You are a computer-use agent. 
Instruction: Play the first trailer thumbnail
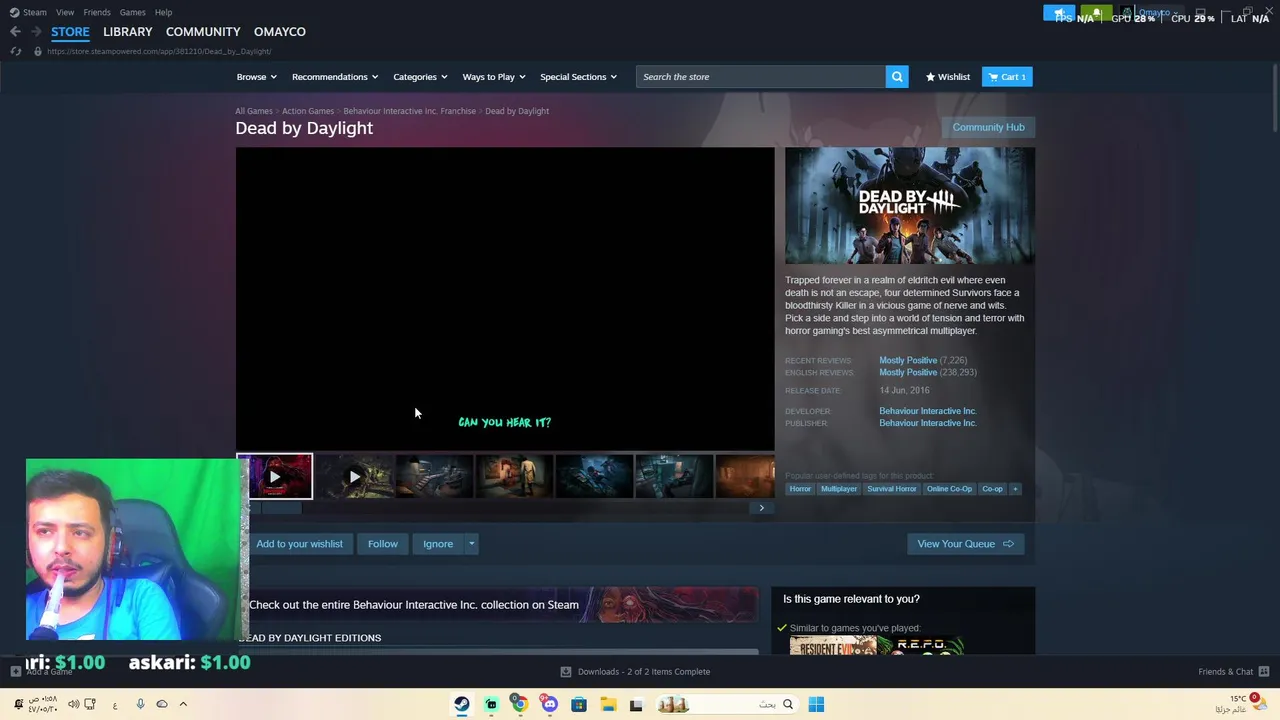coord(275,477)
